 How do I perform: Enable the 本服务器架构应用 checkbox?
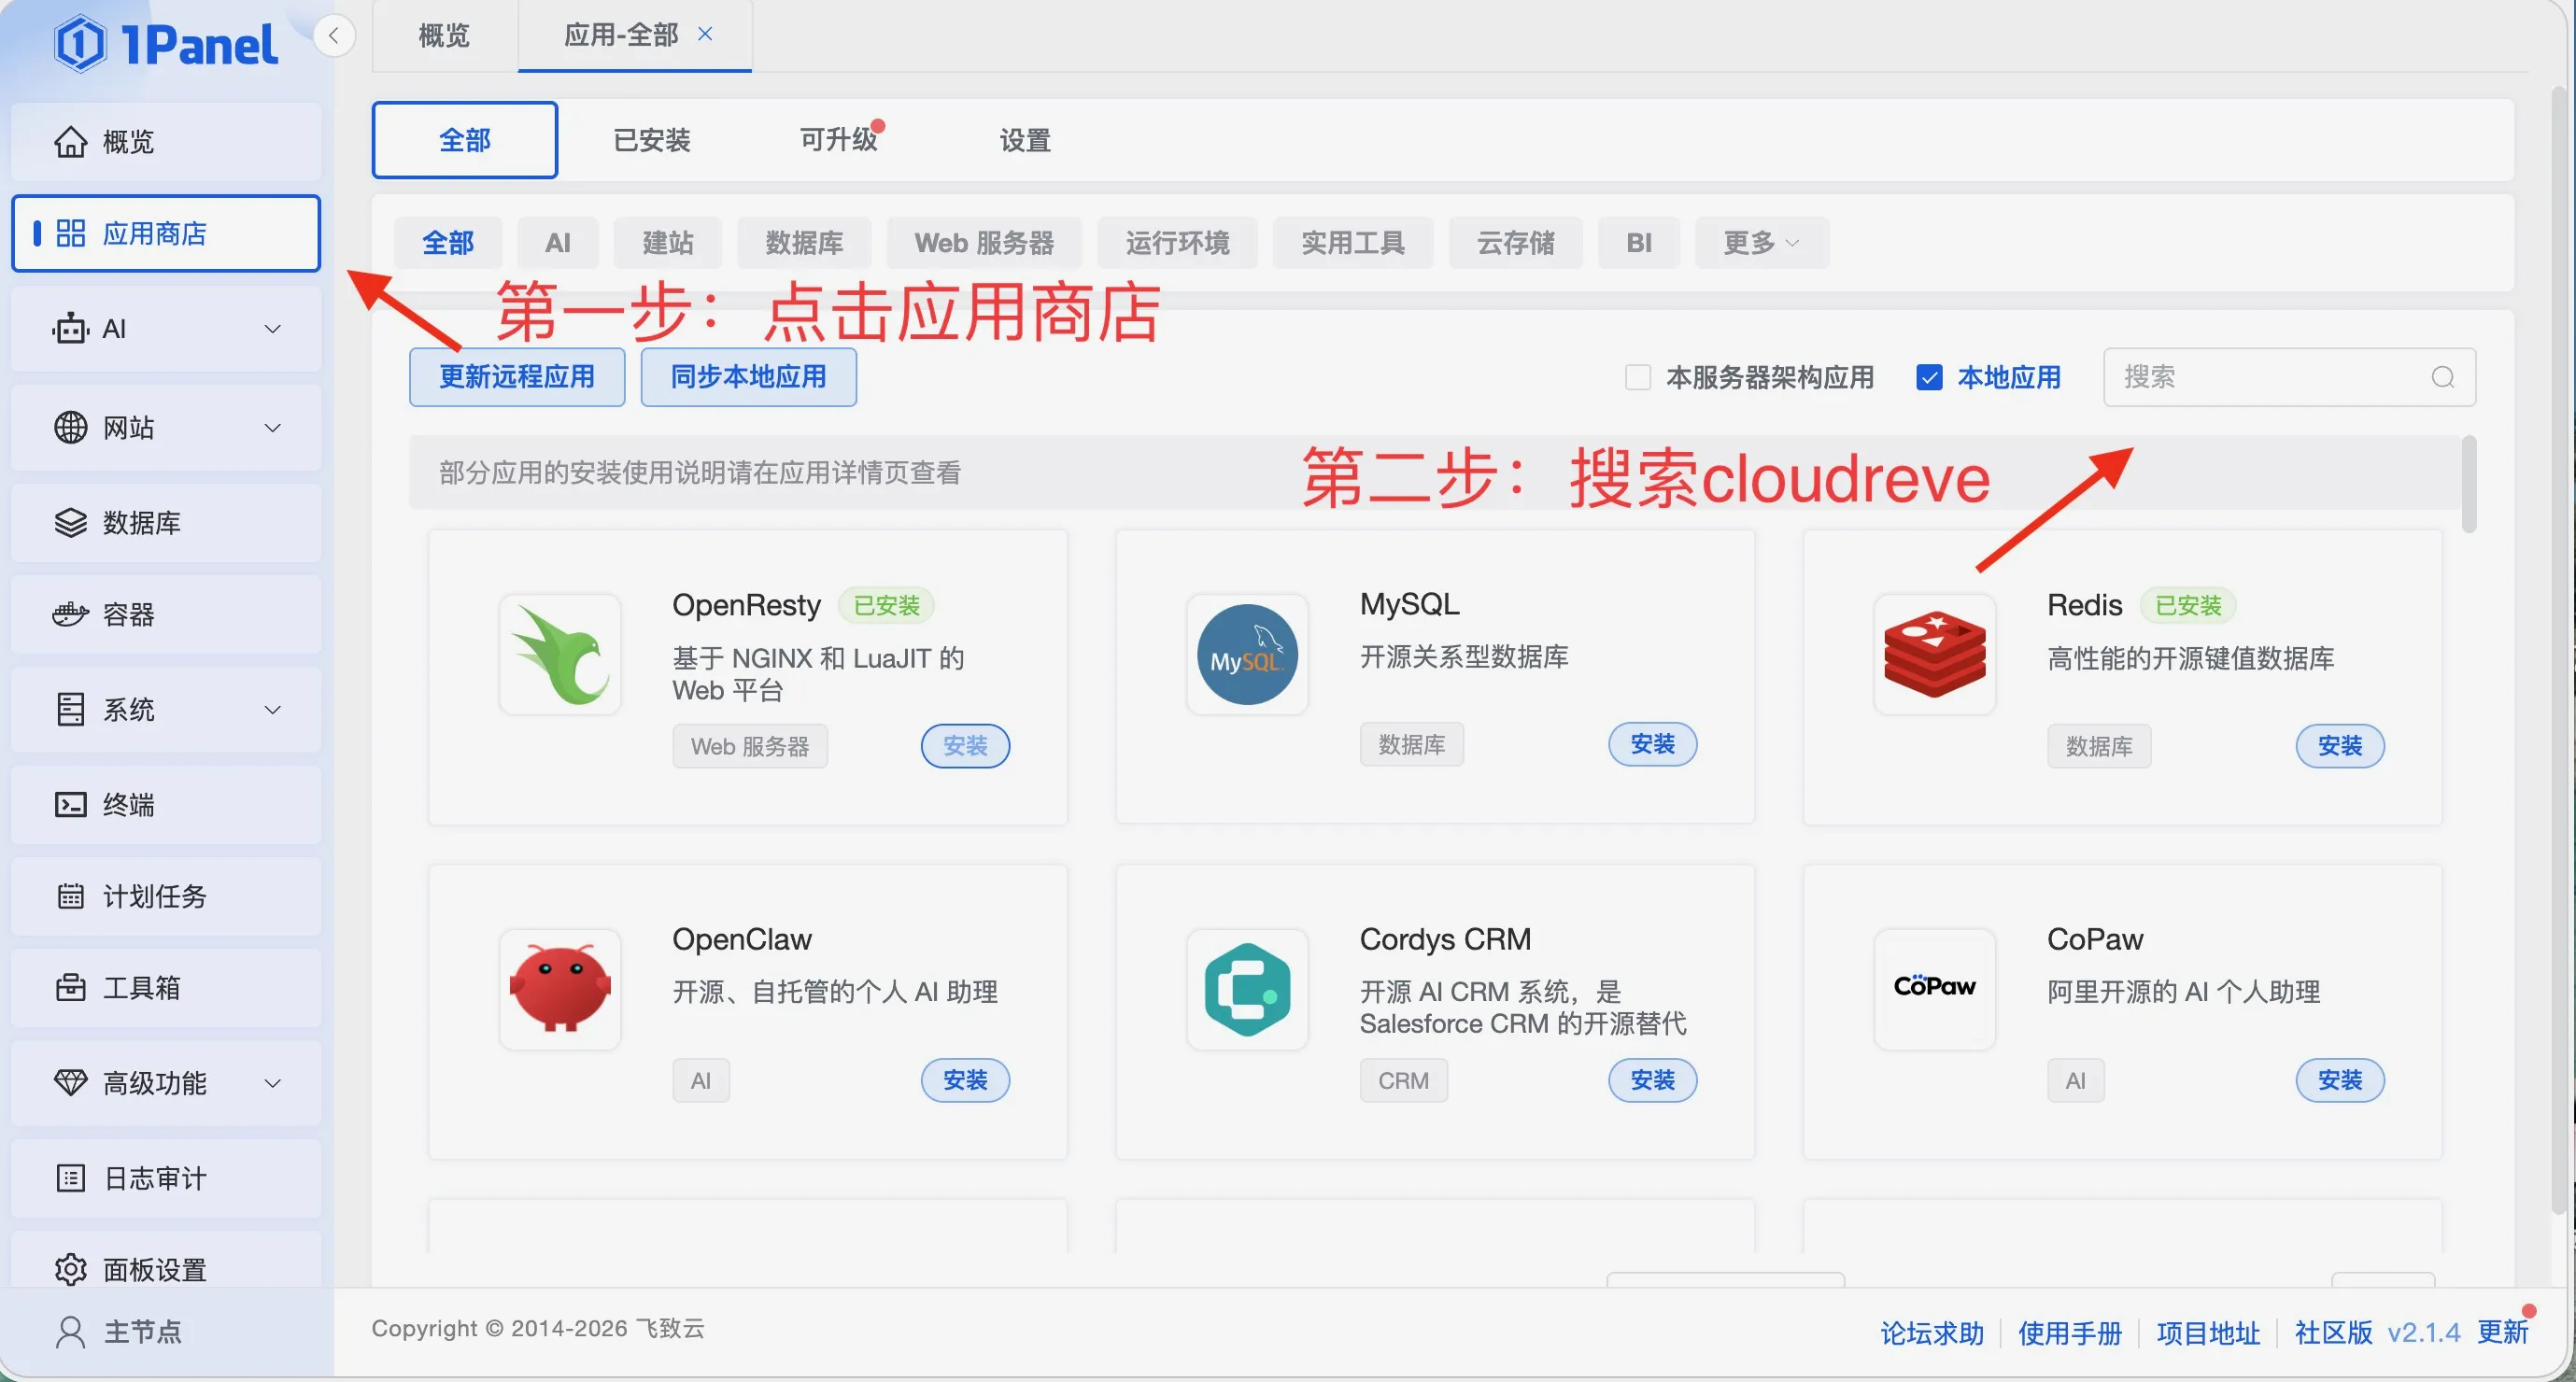tap(1637, 377)
